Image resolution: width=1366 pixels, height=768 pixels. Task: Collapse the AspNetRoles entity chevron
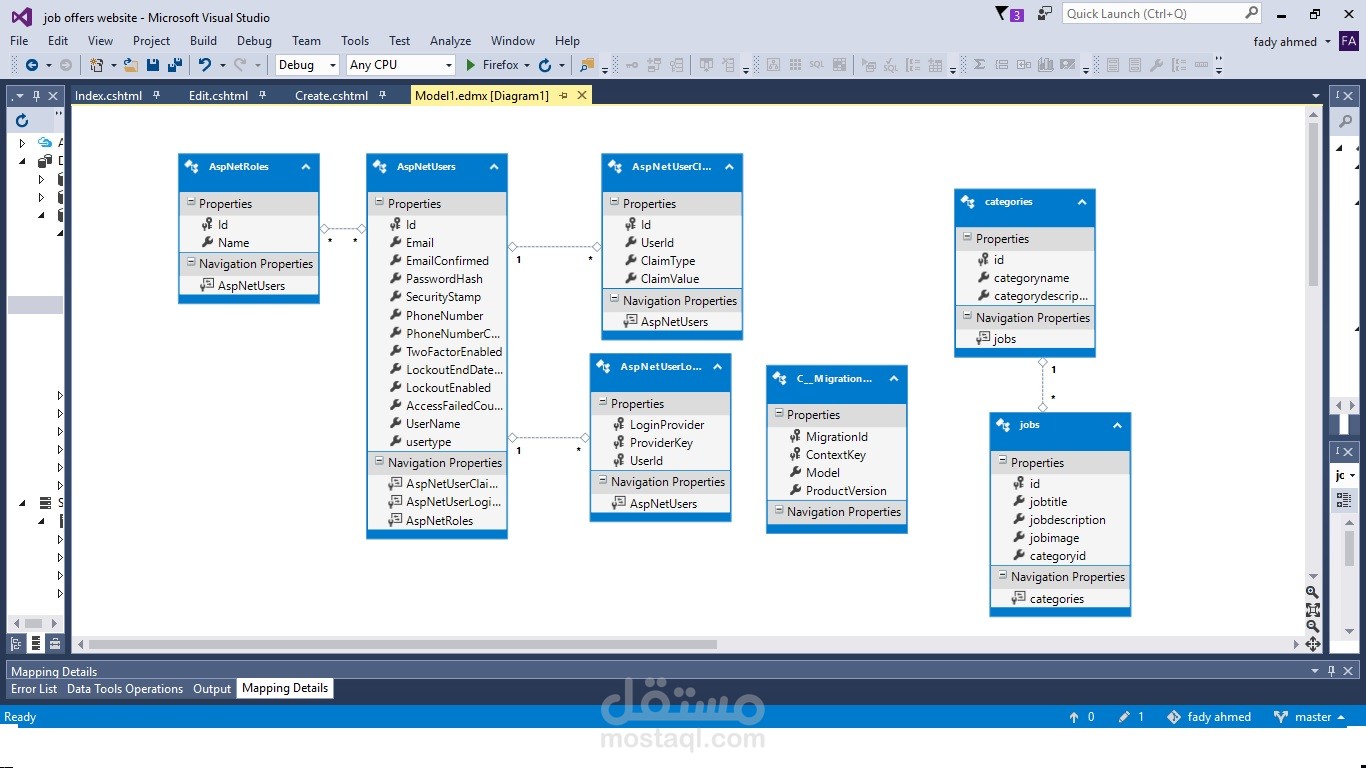(x=306, y=167)
